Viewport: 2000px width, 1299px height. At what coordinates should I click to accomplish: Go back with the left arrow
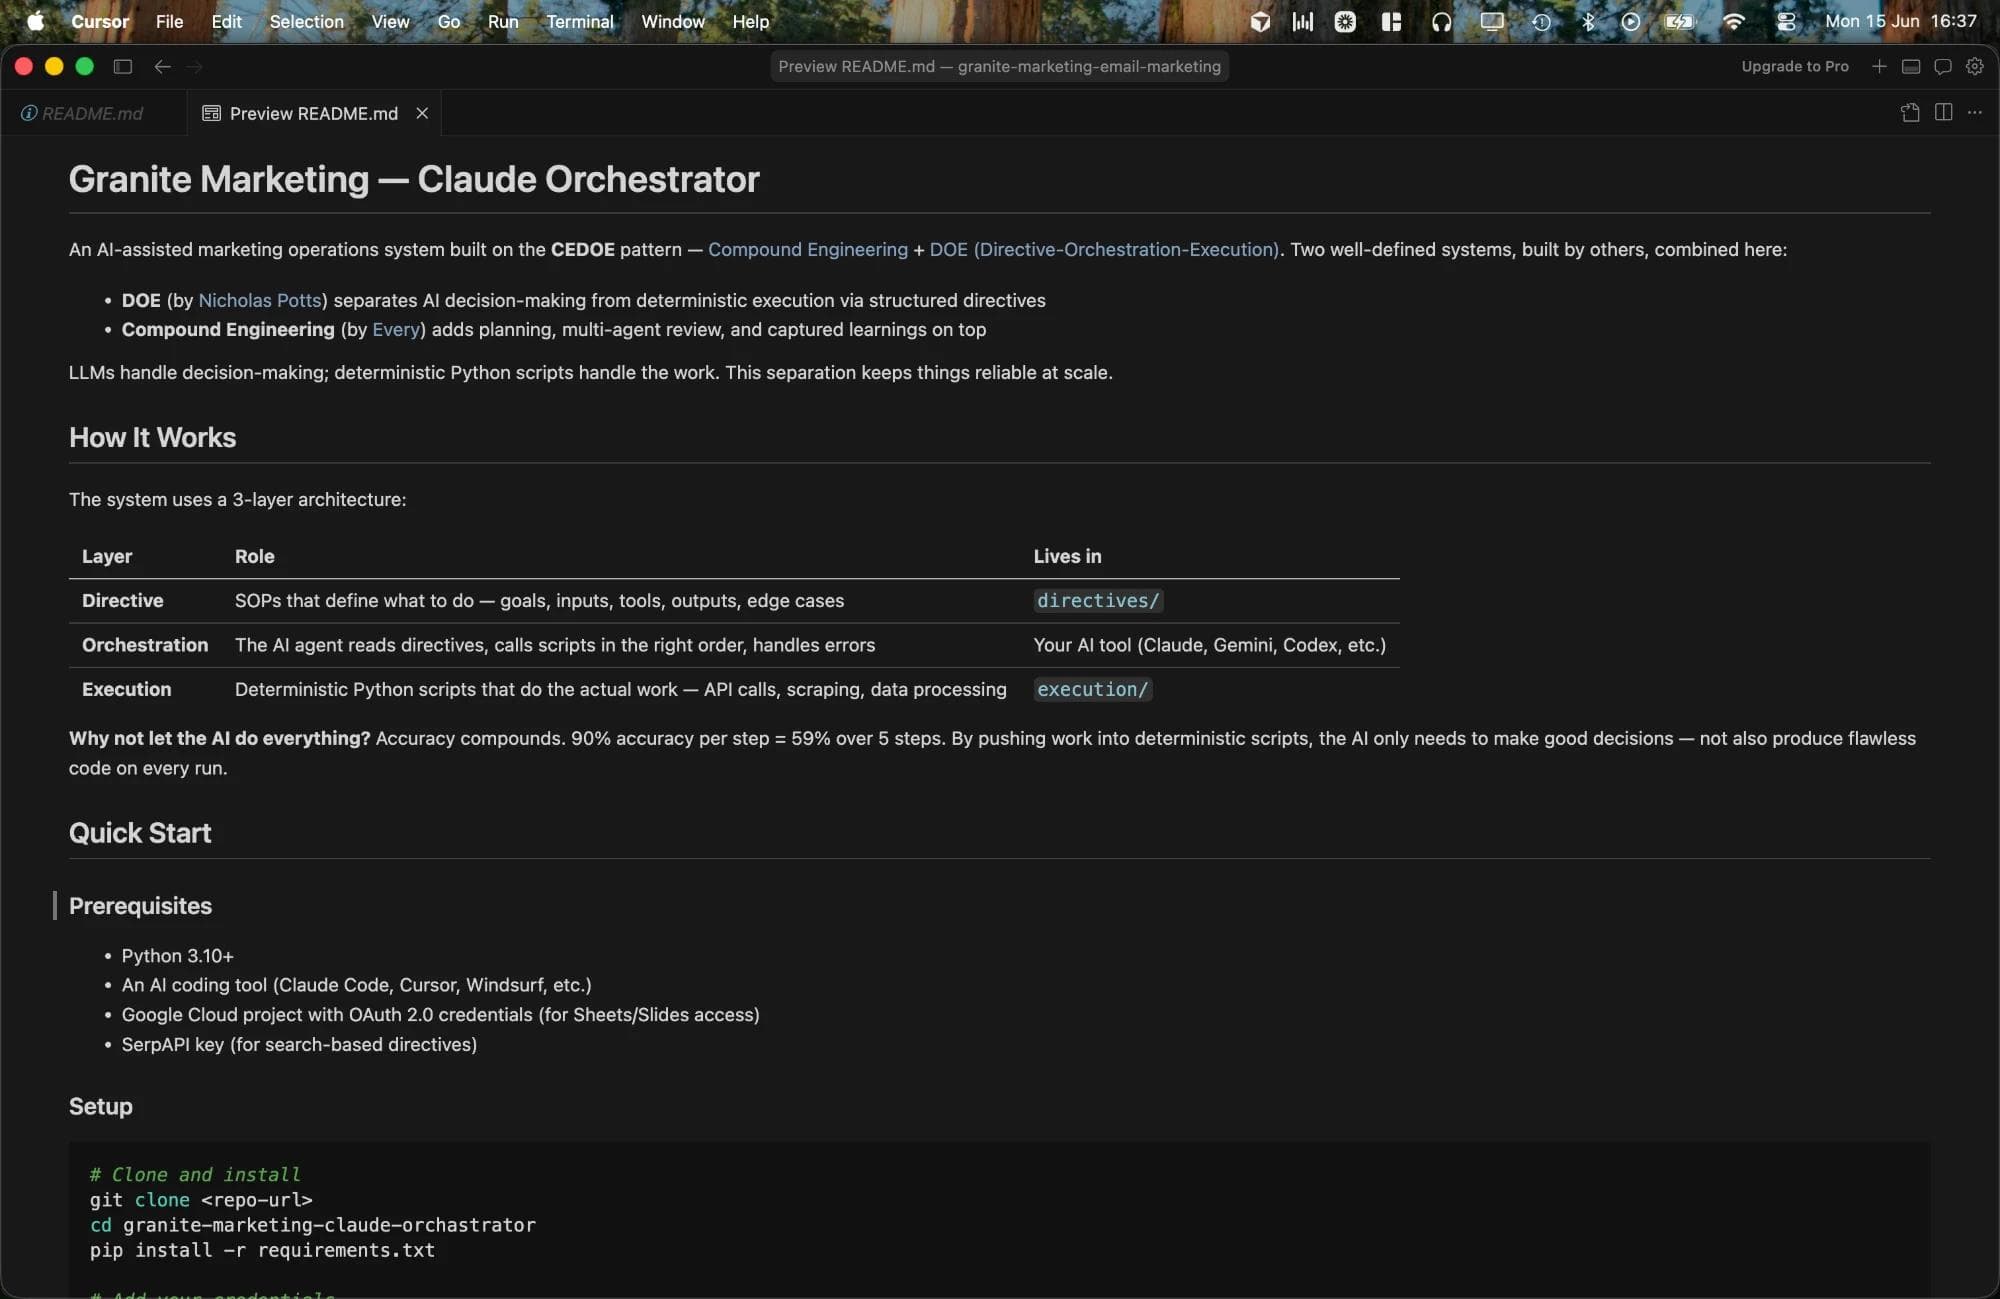pyautogui.click(x=162, y=66)
